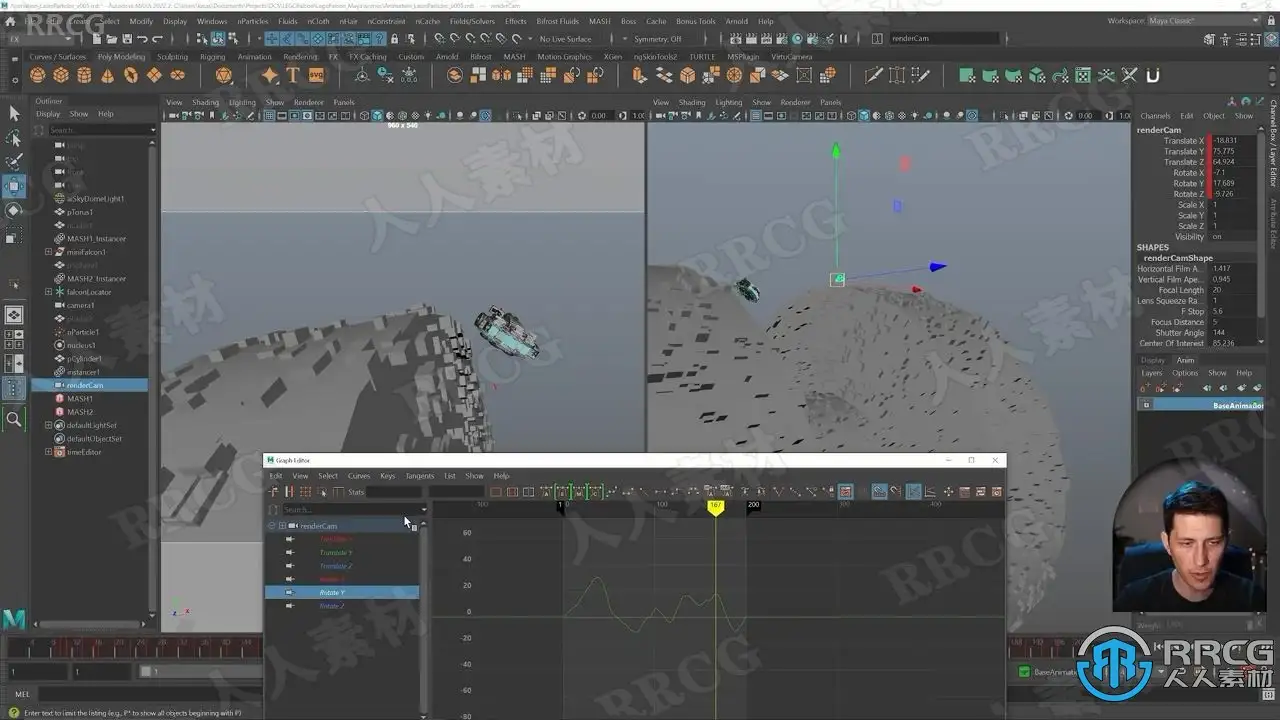Screen dimensions: 1280x720
Task: Click the polygon Type text tool icon
Action: click(293, 76)
